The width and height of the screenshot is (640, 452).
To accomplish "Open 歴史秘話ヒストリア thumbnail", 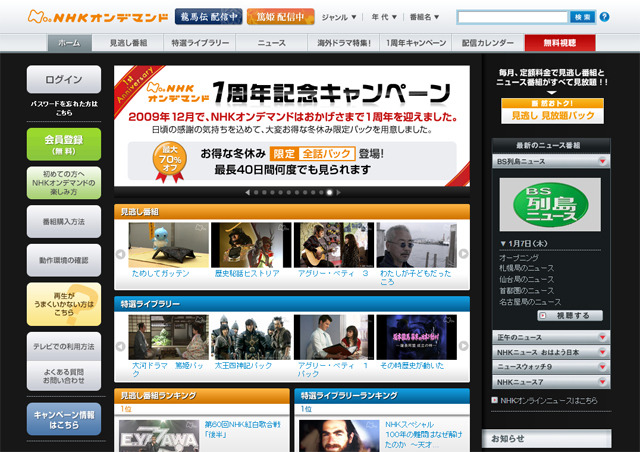I will tap(251, 245).
